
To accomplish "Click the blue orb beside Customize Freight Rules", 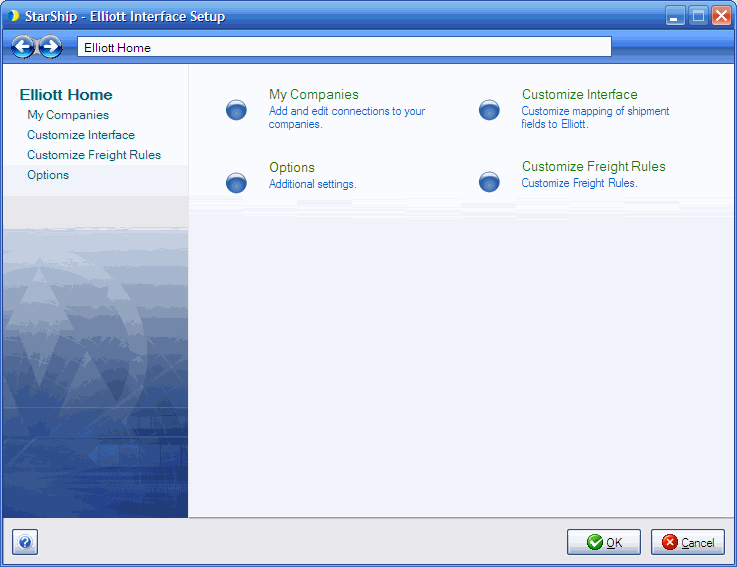I will point(489,182).
